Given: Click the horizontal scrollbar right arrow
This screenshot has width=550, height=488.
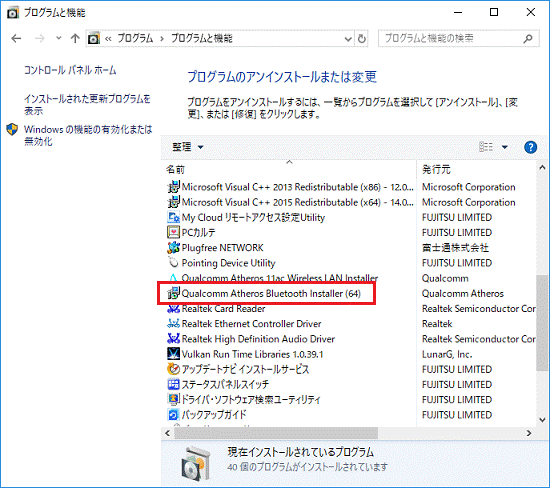Looking at the screenshot, I should coord(529,433).
